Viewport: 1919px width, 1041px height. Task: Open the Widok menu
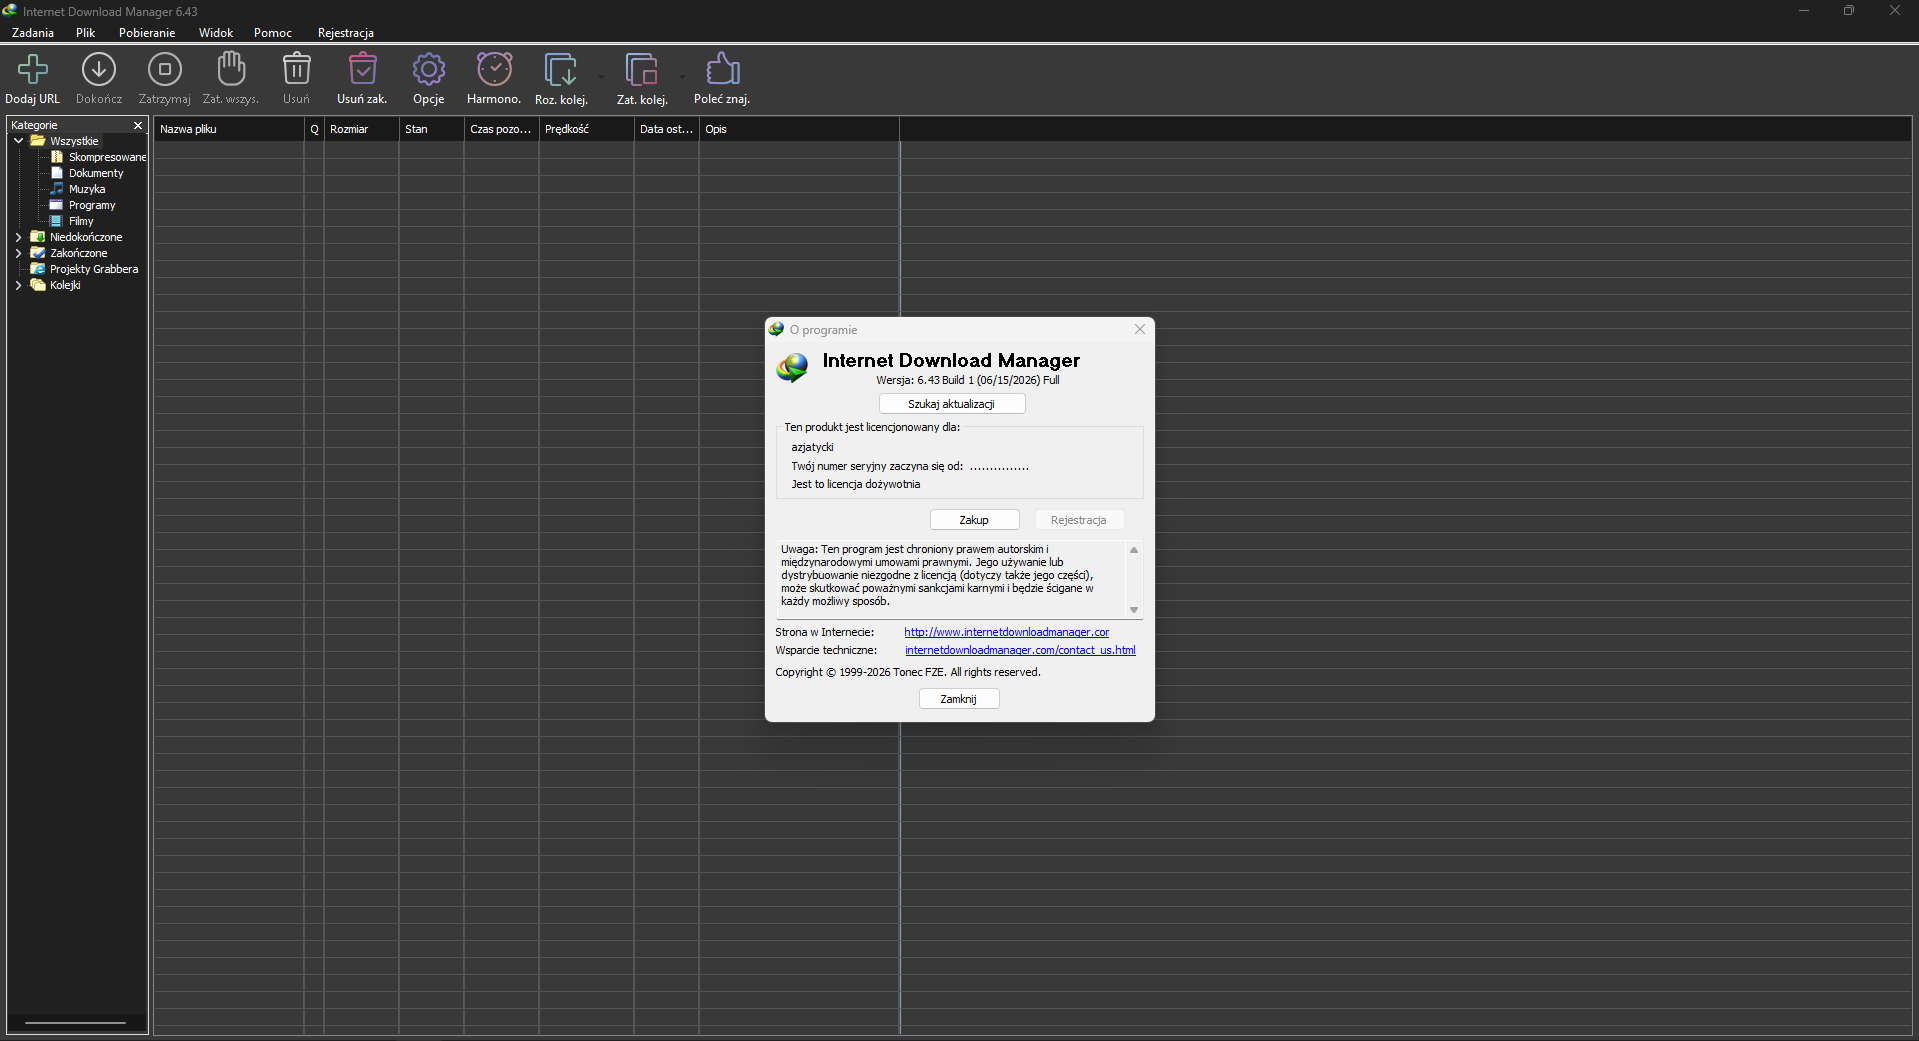coord(216,33)
